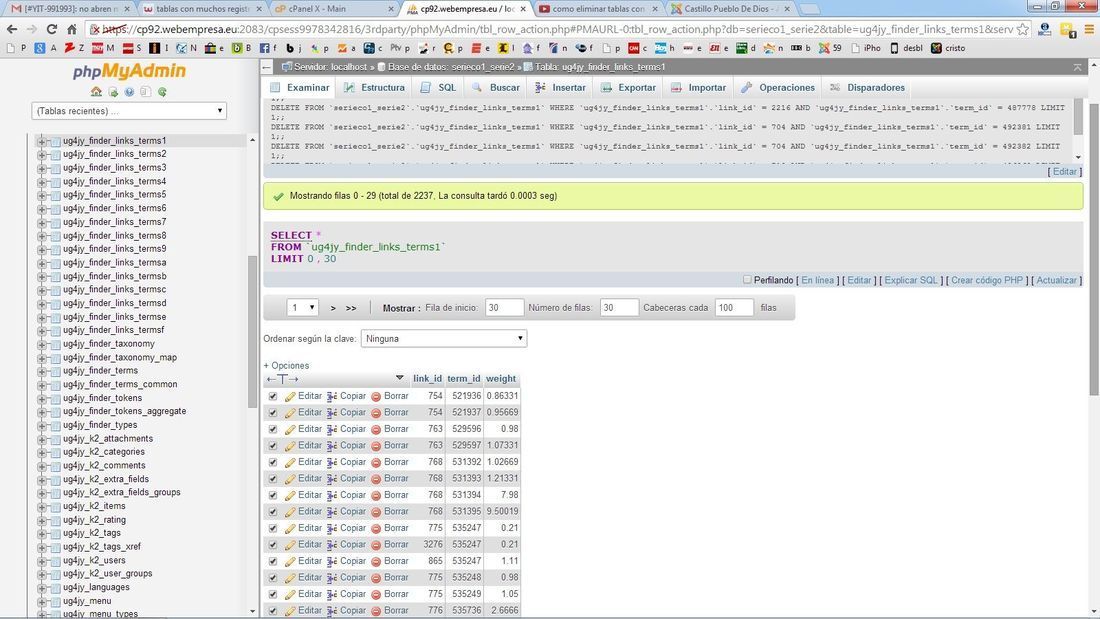Click the collapse page header double-arrow icon
Screen dimensions: 1100x619
click(x=1078, y=67)
